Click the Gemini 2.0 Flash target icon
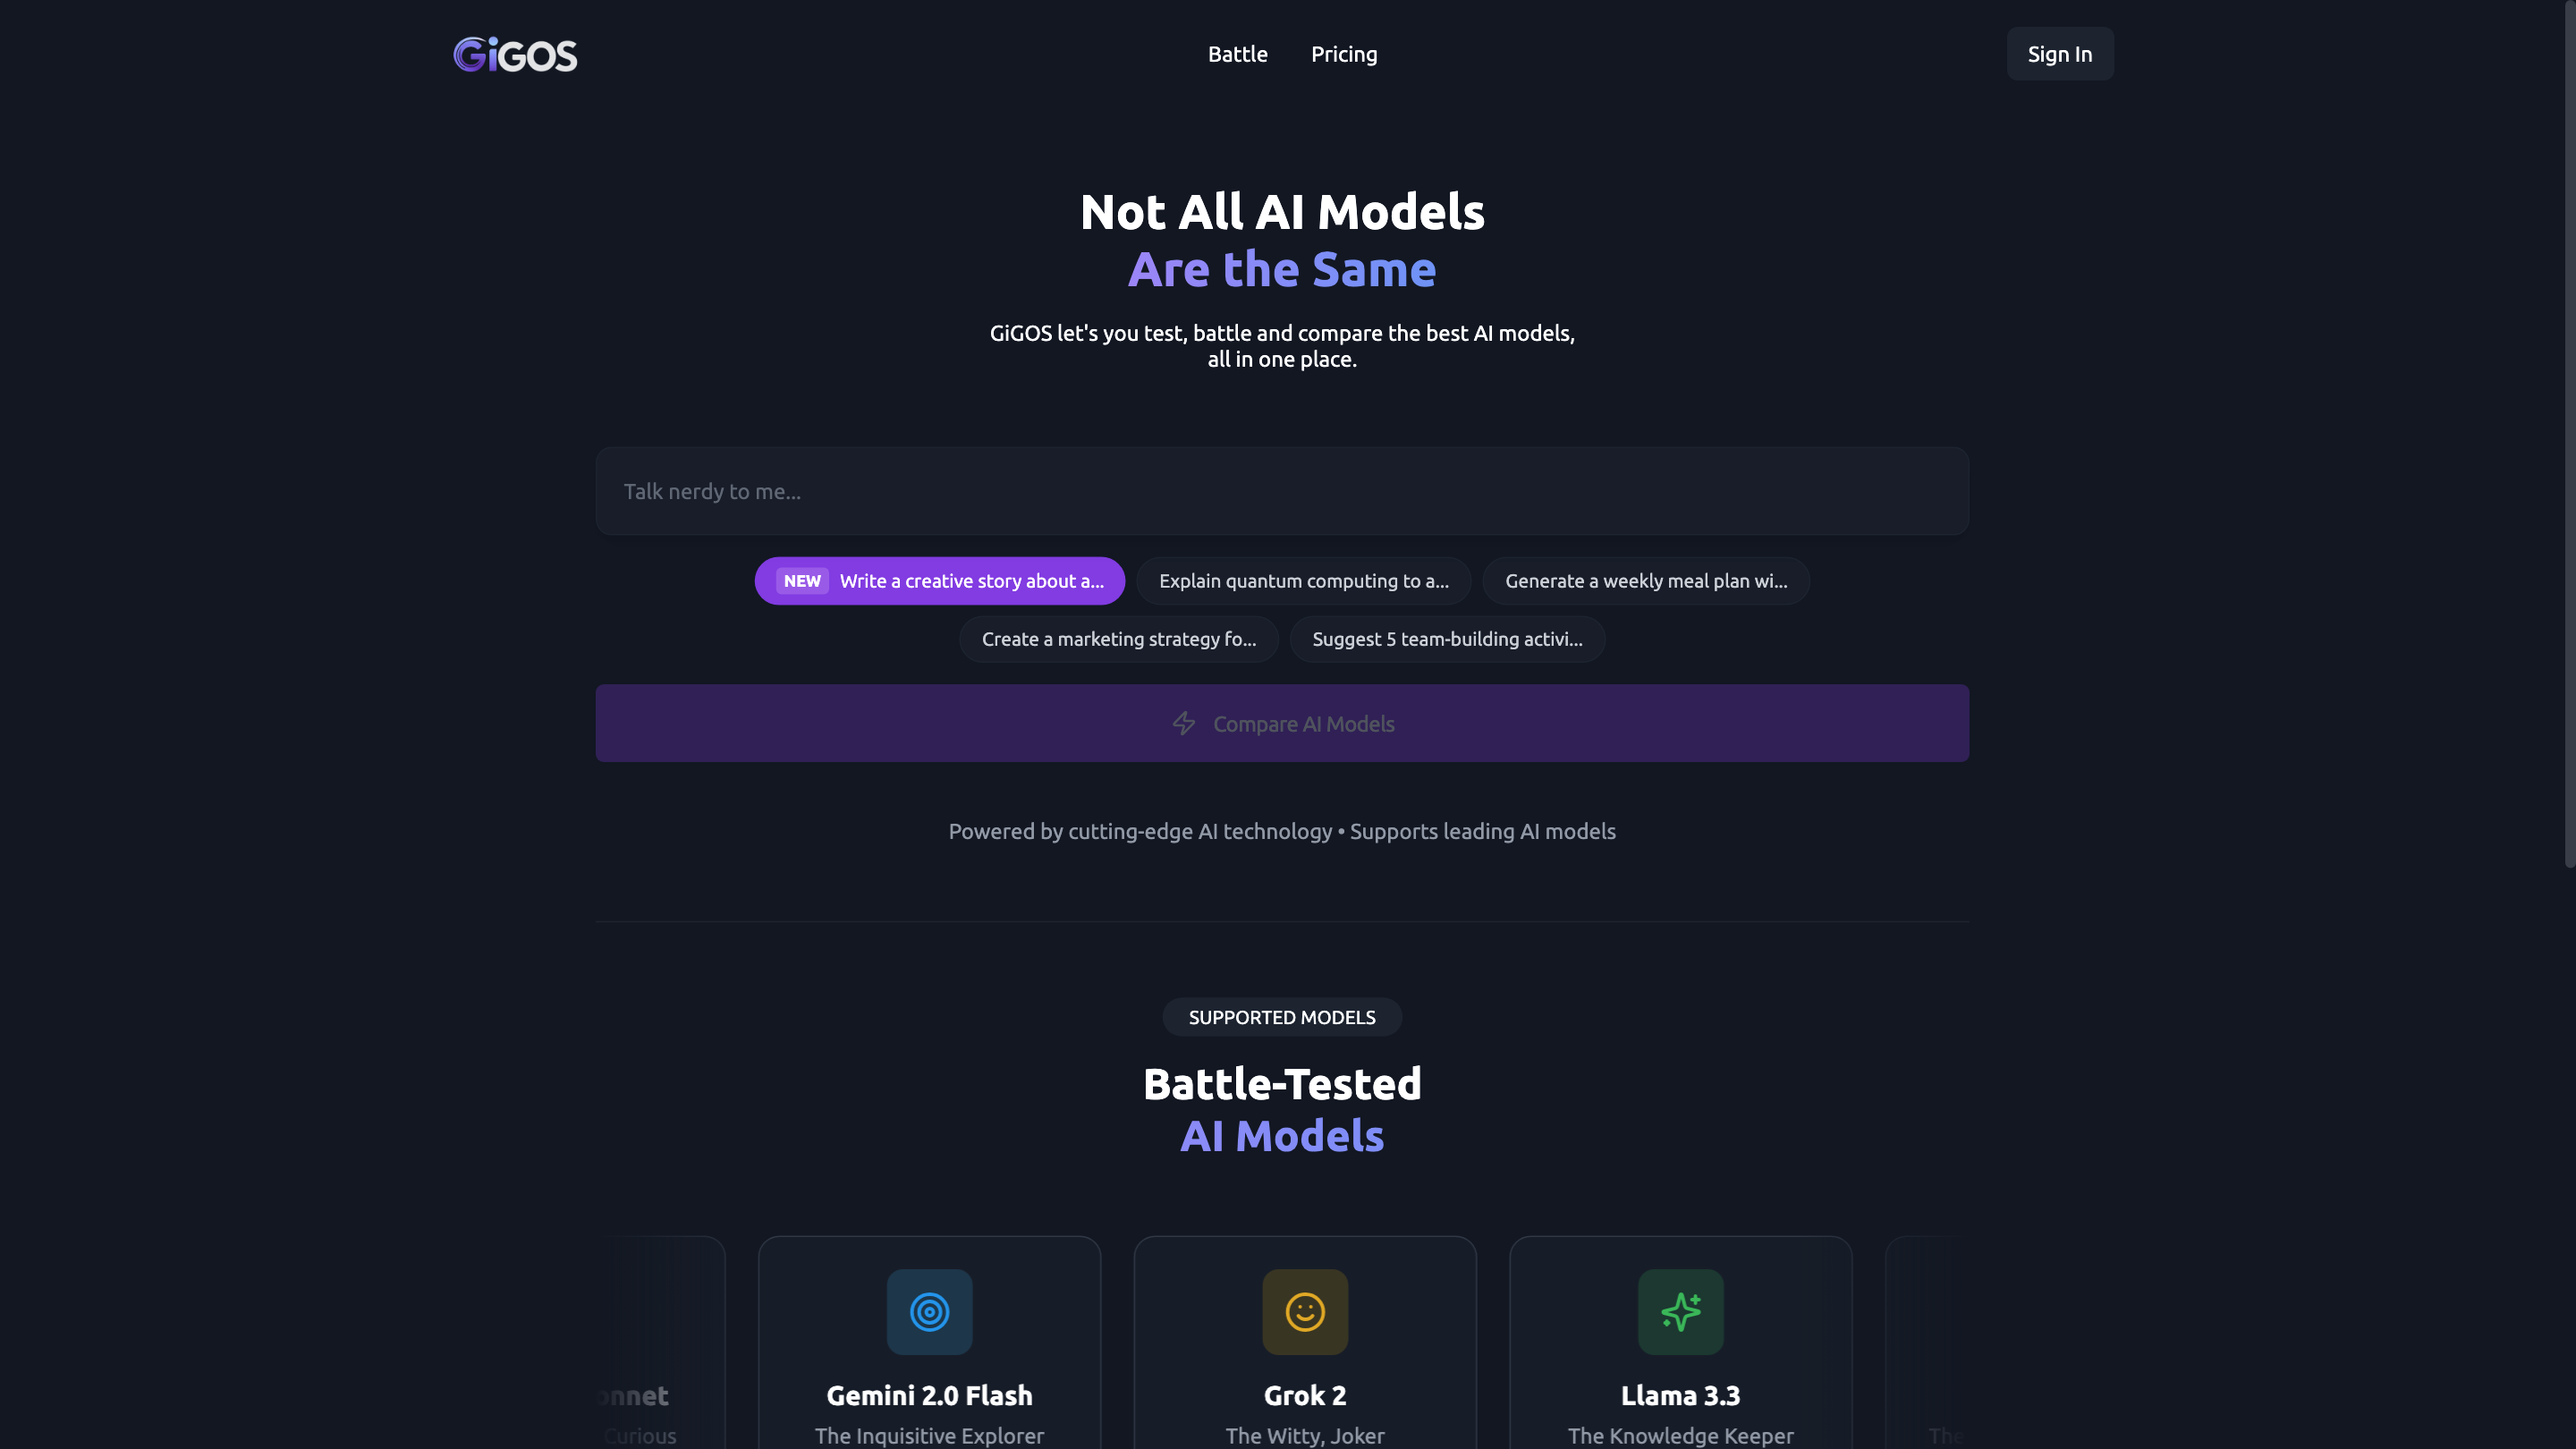This screenshot has width=2576, height=1449. (929, 1311)
